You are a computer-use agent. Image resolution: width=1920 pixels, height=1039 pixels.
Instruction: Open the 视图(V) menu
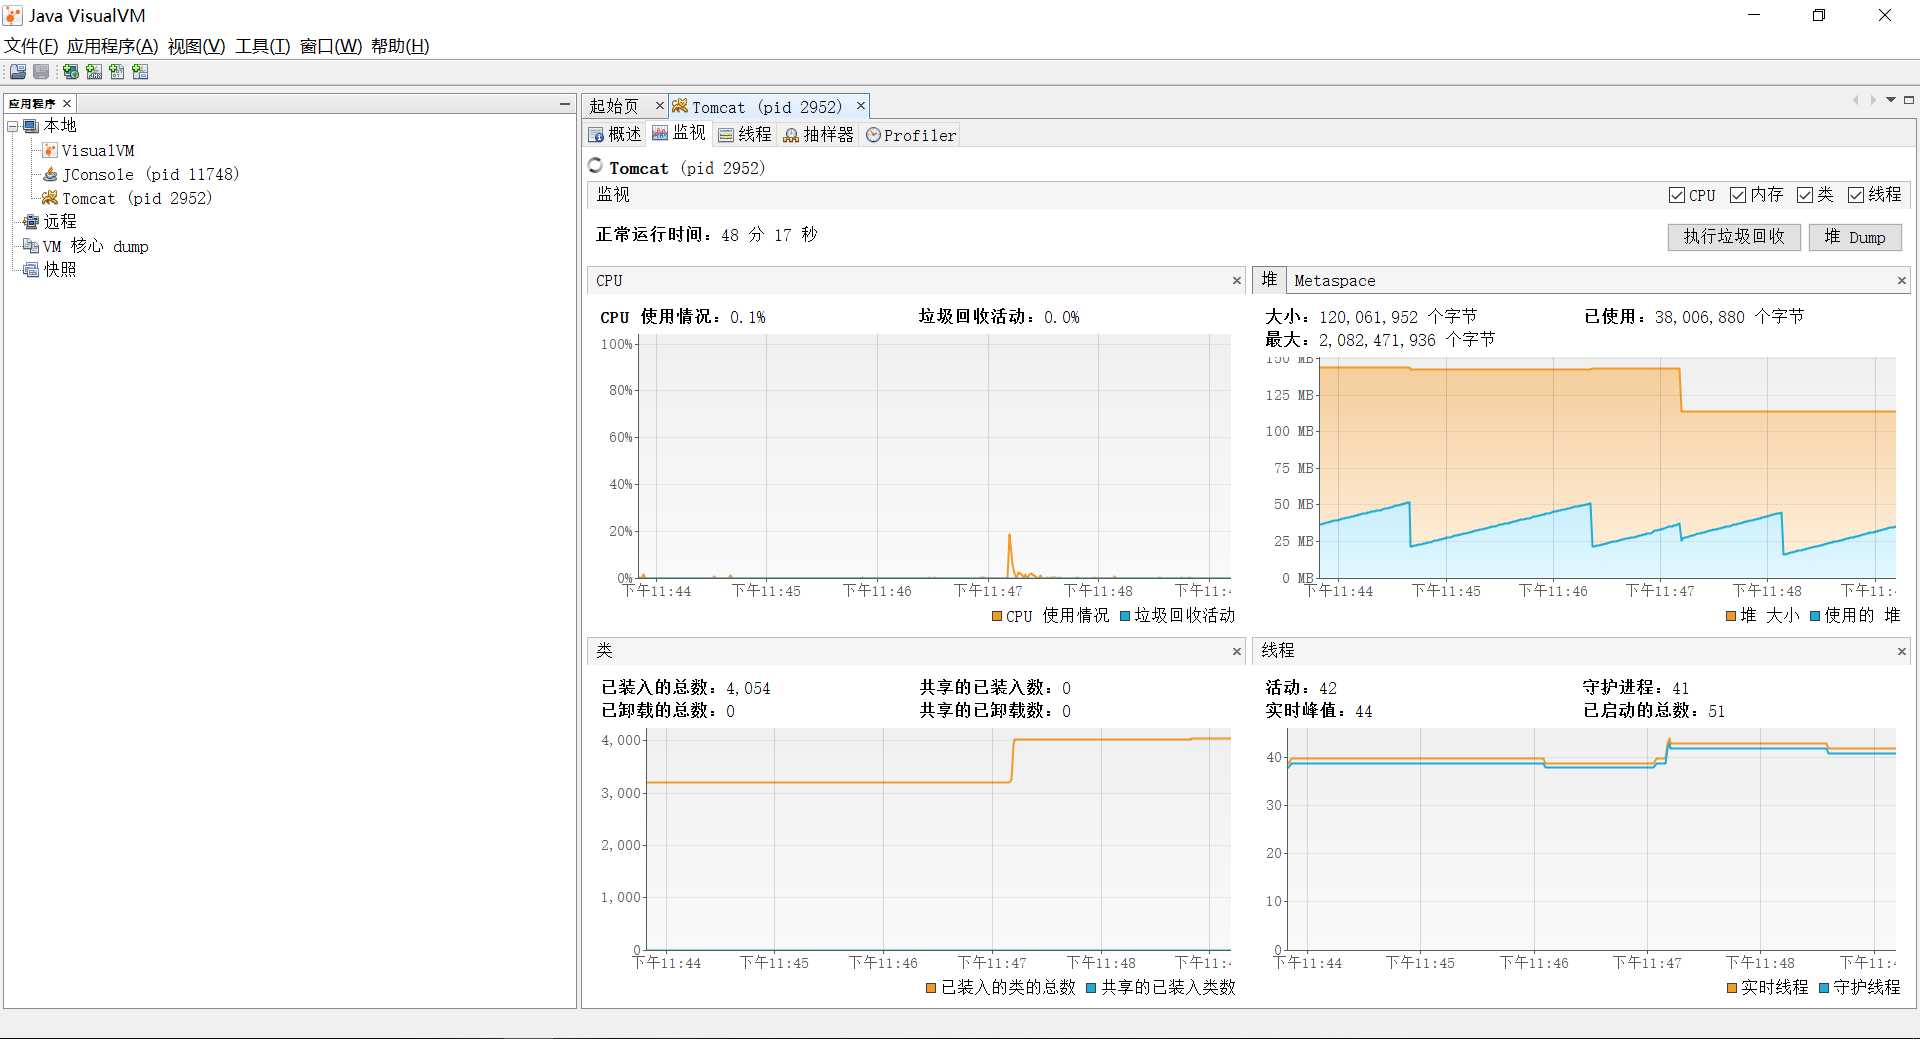[196, 46]
